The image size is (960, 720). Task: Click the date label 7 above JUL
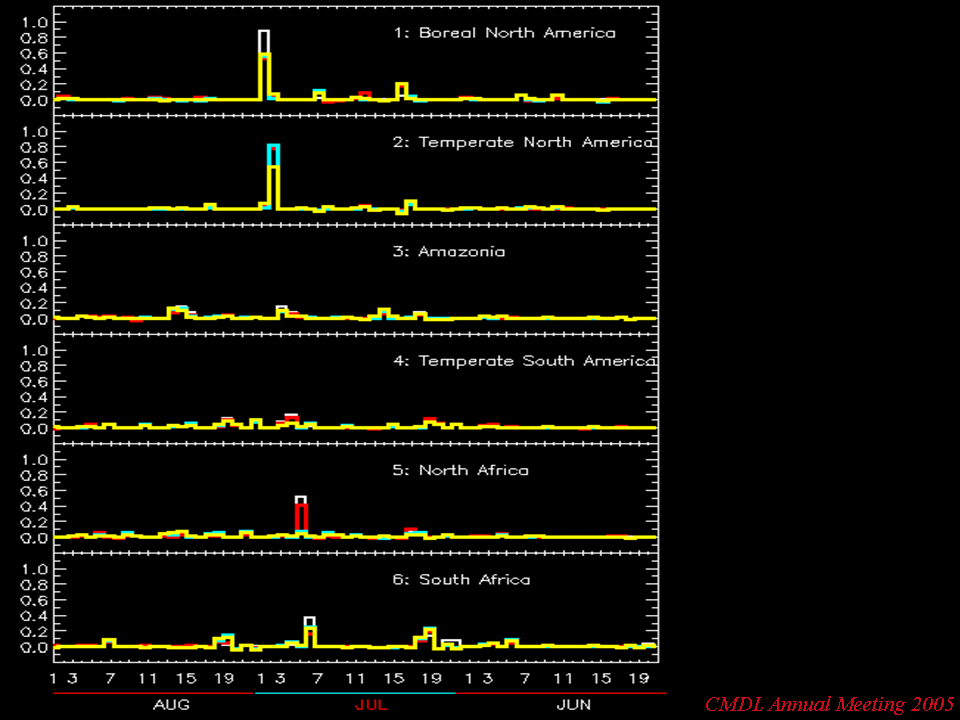pos(317,678)
